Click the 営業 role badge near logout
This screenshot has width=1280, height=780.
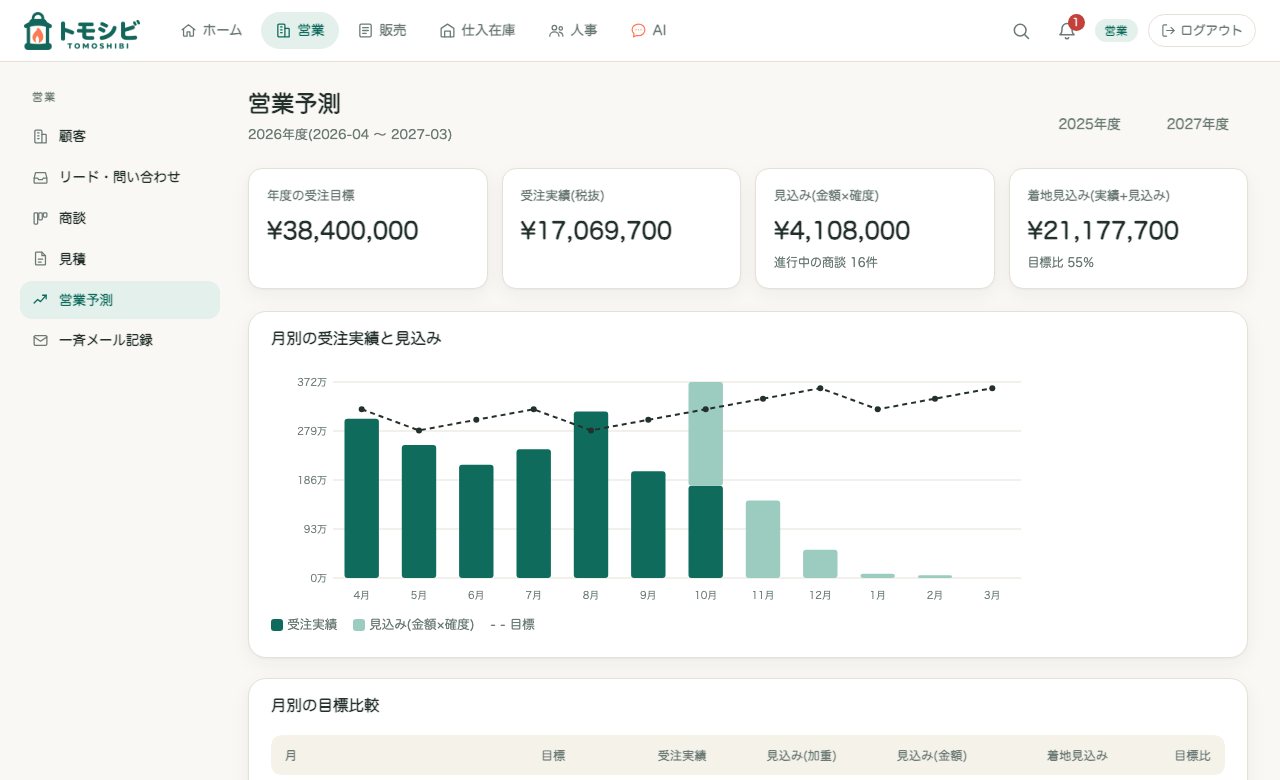(1116, 31)
